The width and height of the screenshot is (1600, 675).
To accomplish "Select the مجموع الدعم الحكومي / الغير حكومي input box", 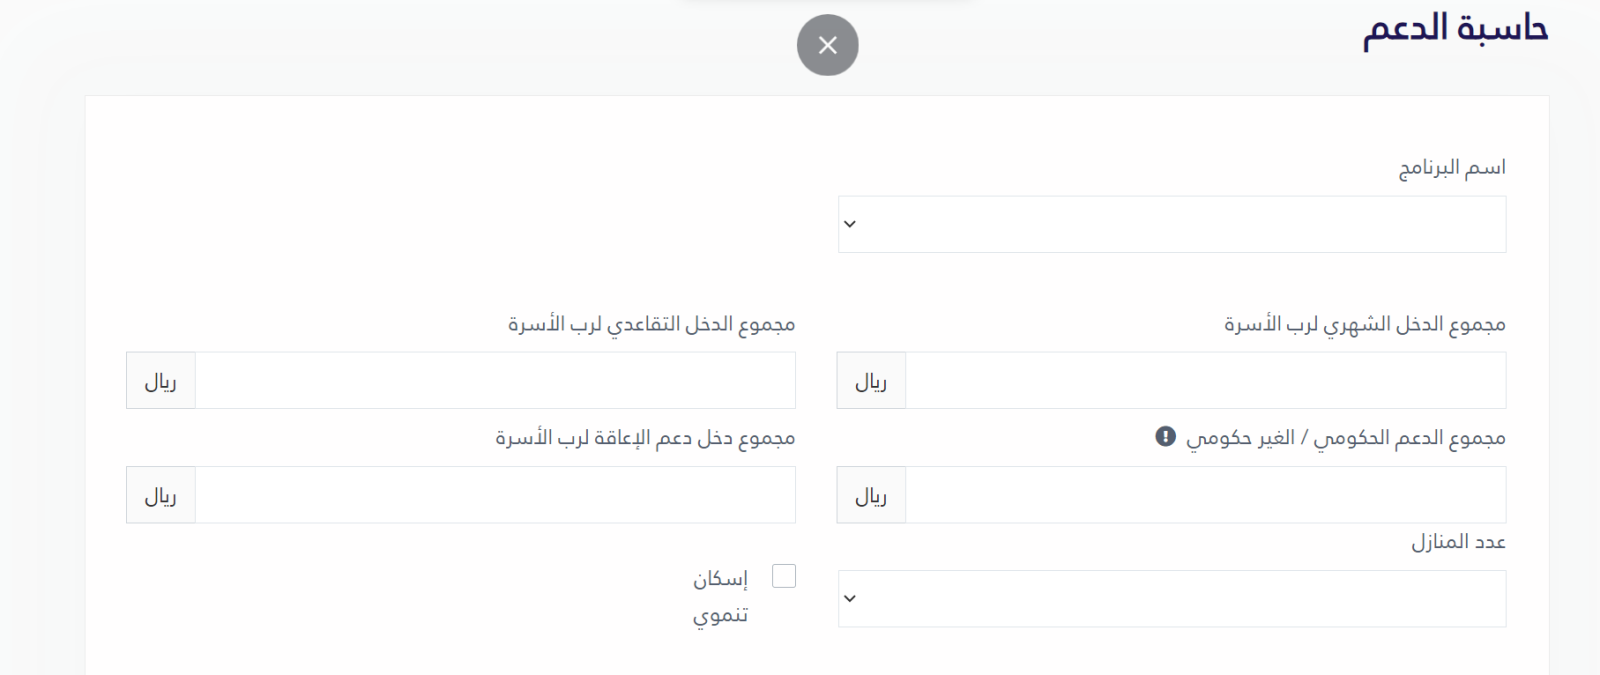I will 1205,495.
